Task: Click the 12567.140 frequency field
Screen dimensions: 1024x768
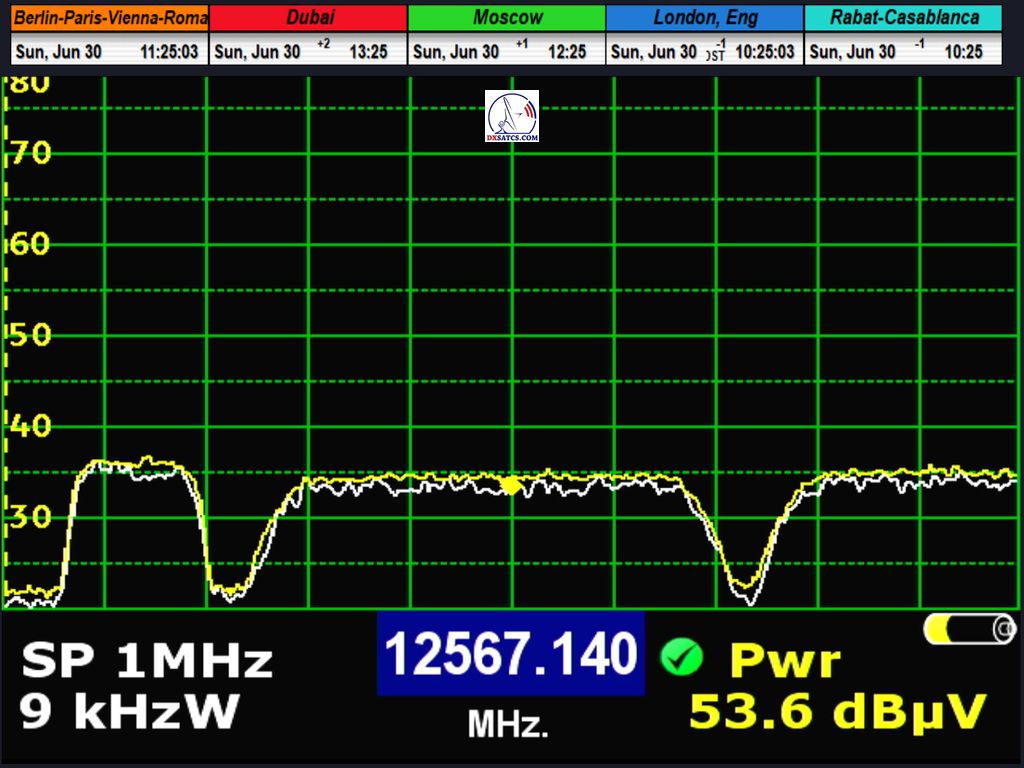Action: pyautogui.click(x=511, y=655)
